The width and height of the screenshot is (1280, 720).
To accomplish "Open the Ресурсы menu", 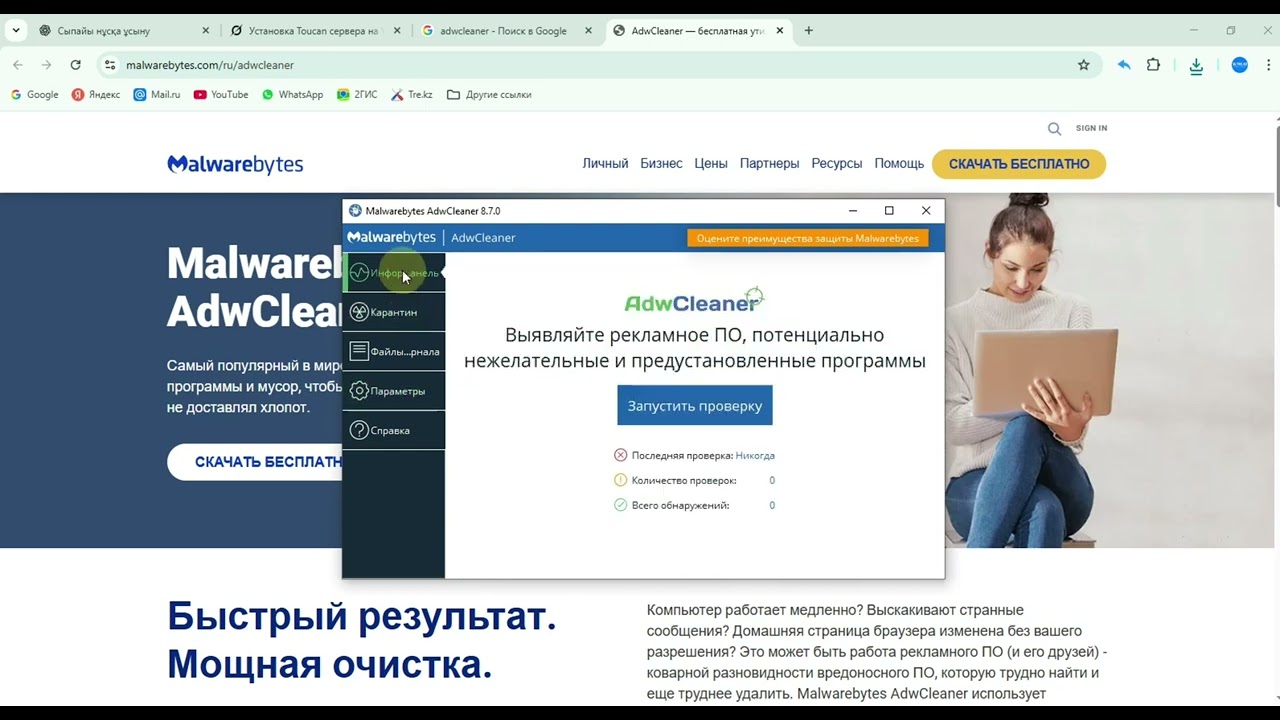I will [x=837, y=164].
